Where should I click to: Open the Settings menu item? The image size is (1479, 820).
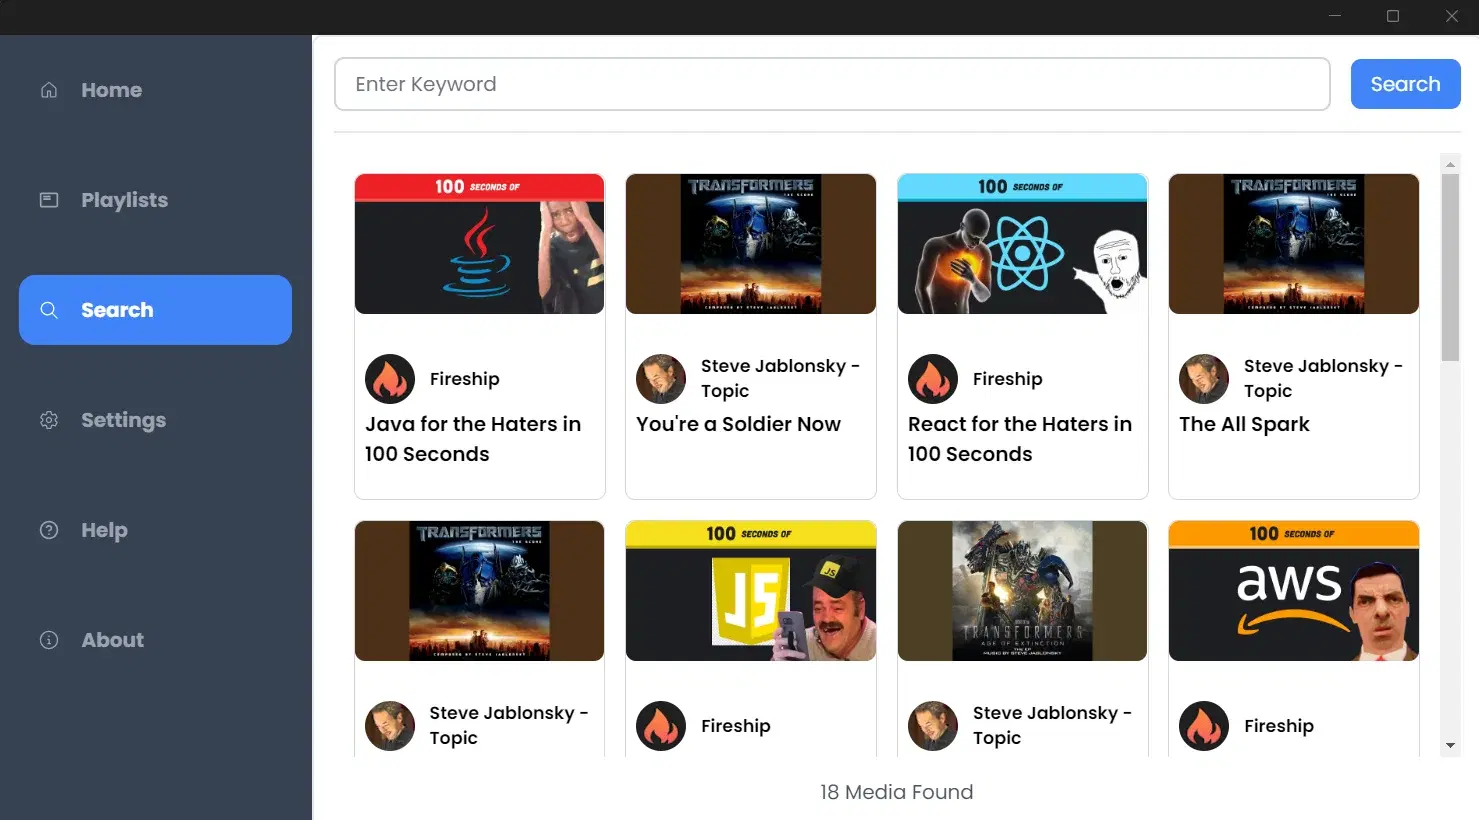pyautogui.click(x=155, y=420)
